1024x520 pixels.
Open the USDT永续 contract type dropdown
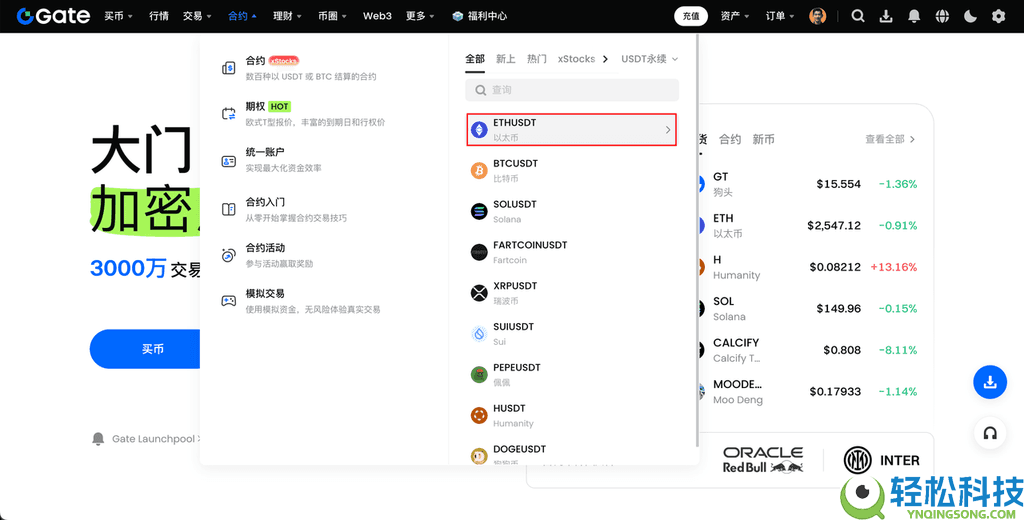point(649,59)
